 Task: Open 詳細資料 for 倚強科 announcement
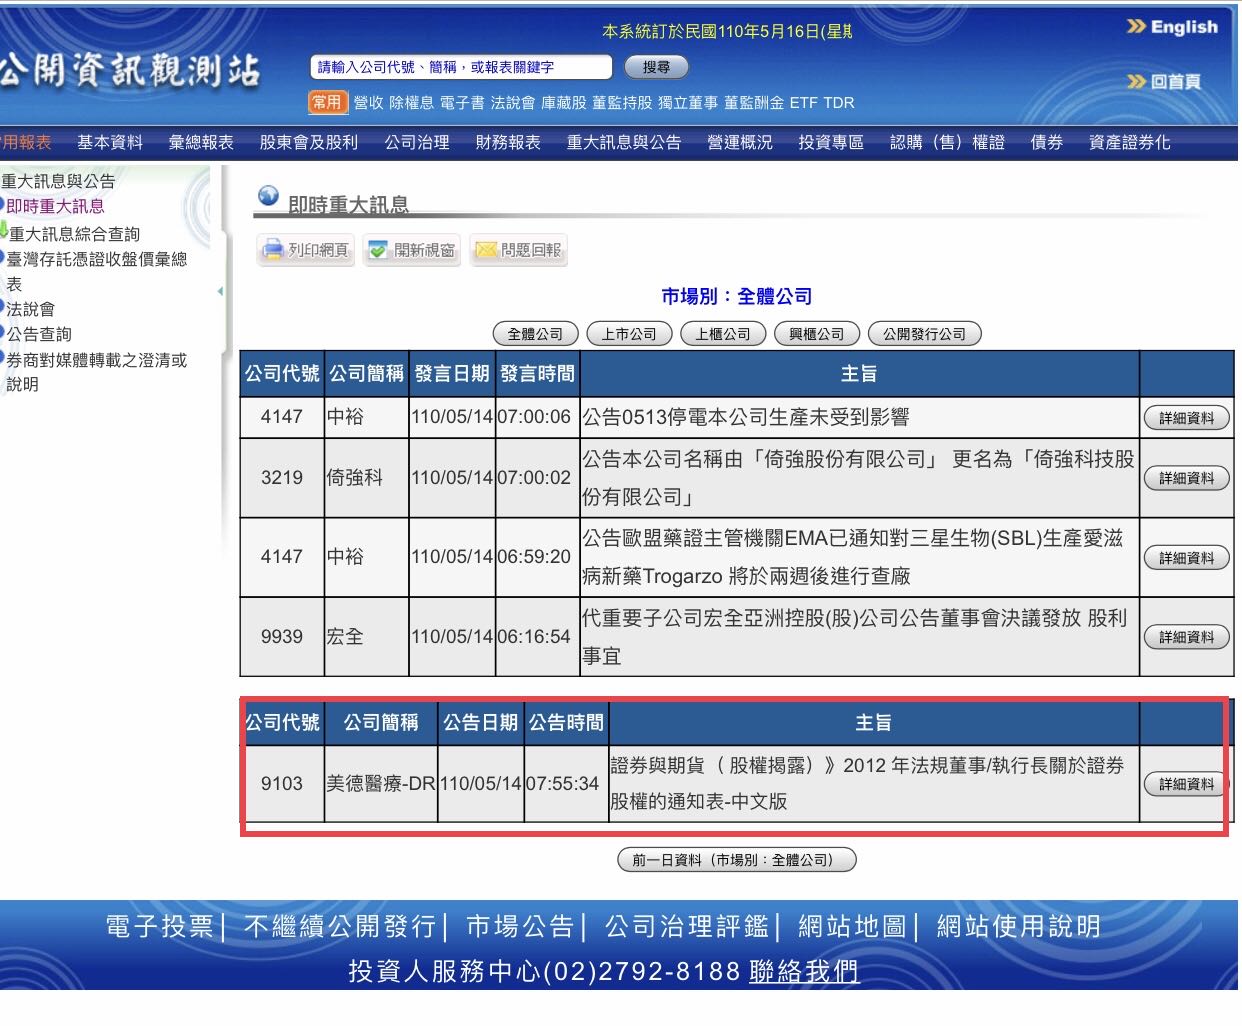pyautogui.click(x=1186, y=478)
